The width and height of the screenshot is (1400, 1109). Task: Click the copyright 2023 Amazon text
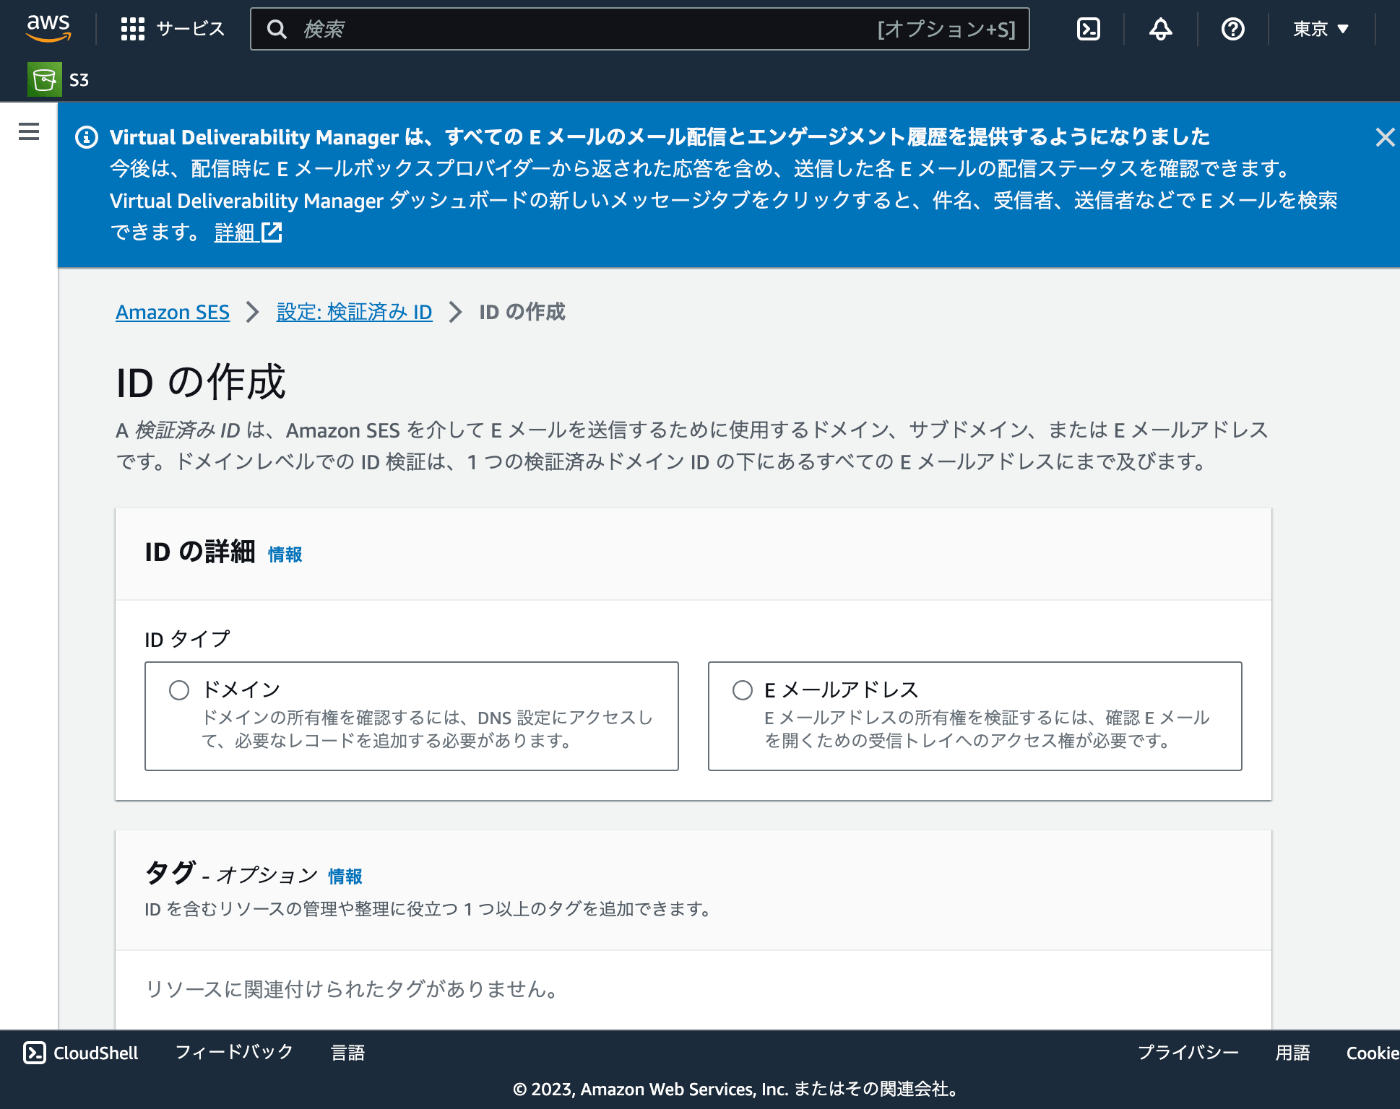tap(737, 1089)
